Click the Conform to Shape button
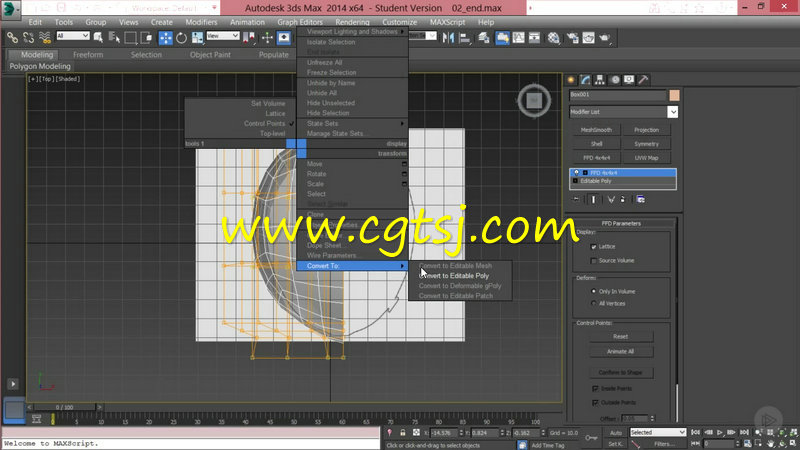The width and height of the screenshot is (800, 450). [620, 372]
